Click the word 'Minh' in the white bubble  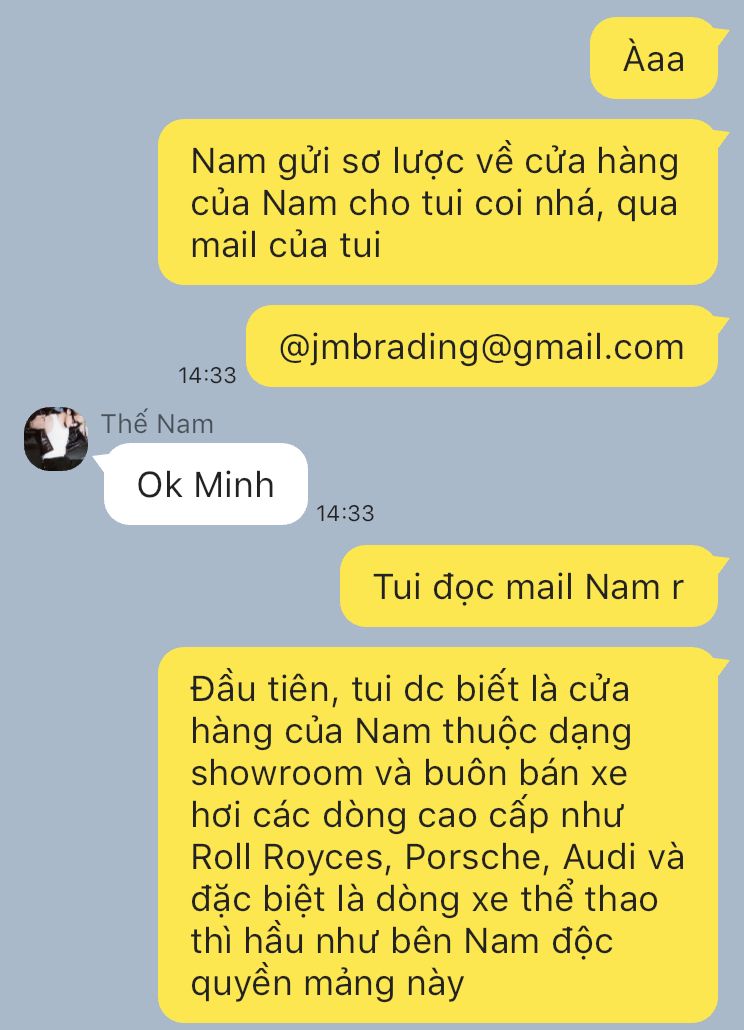(x=234, y=485)
